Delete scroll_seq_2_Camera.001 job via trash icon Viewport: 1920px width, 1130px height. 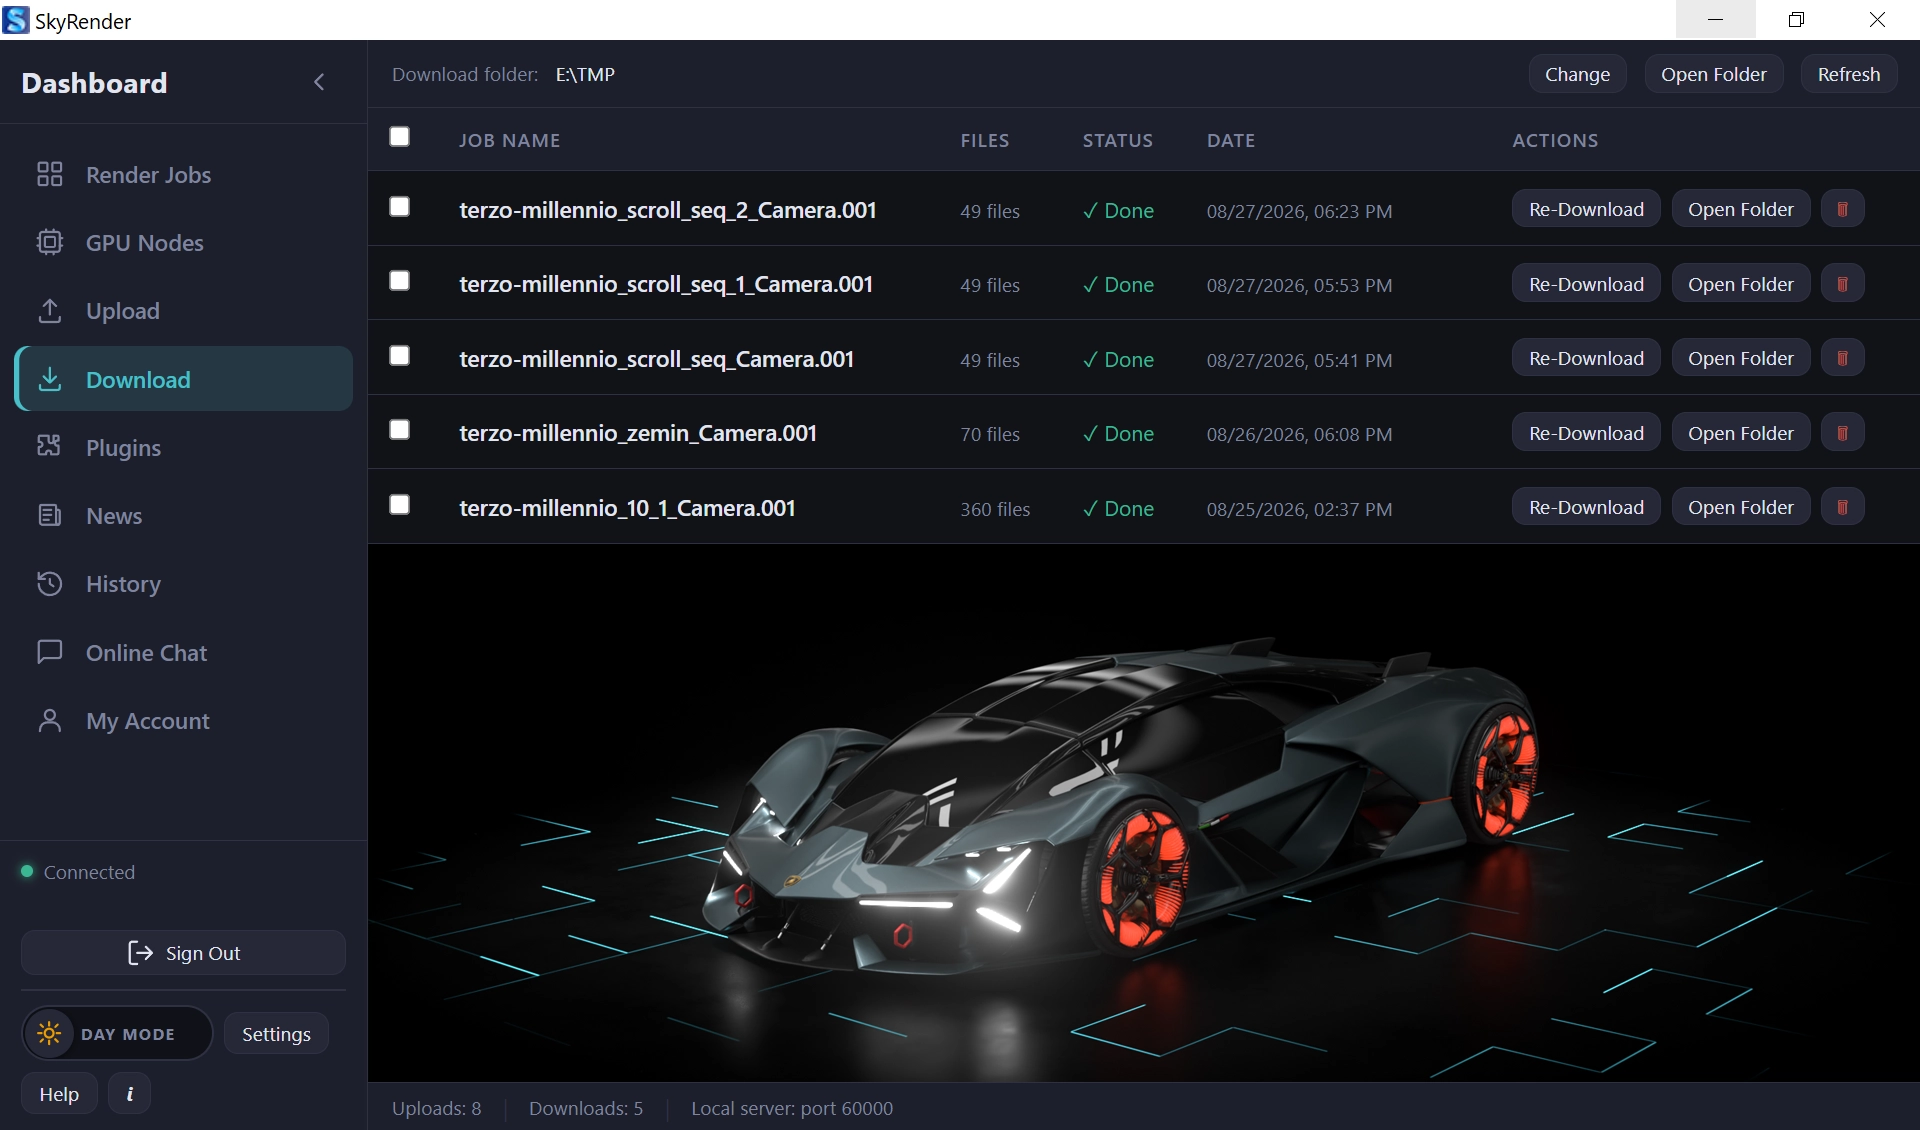tap(1842, 209)
